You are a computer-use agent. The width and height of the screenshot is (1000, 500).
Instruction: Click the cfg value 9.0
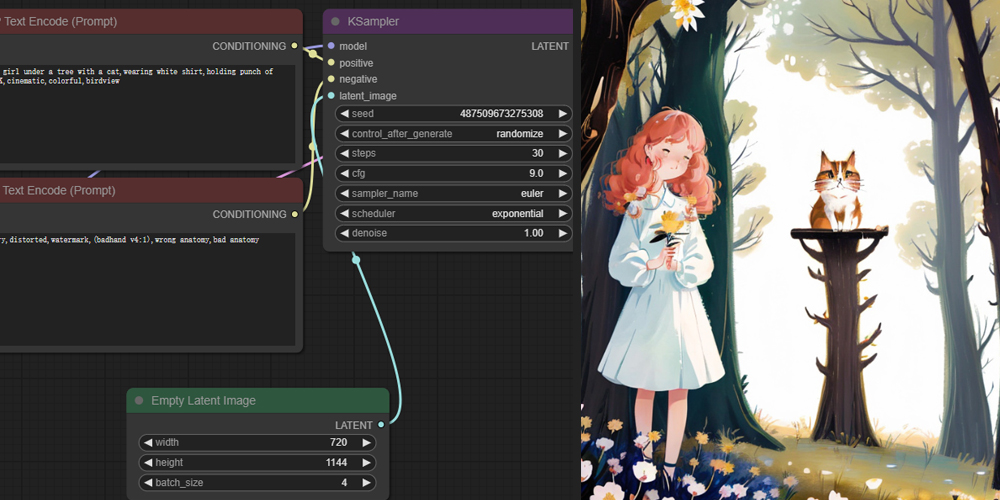(x=536, y=173)
